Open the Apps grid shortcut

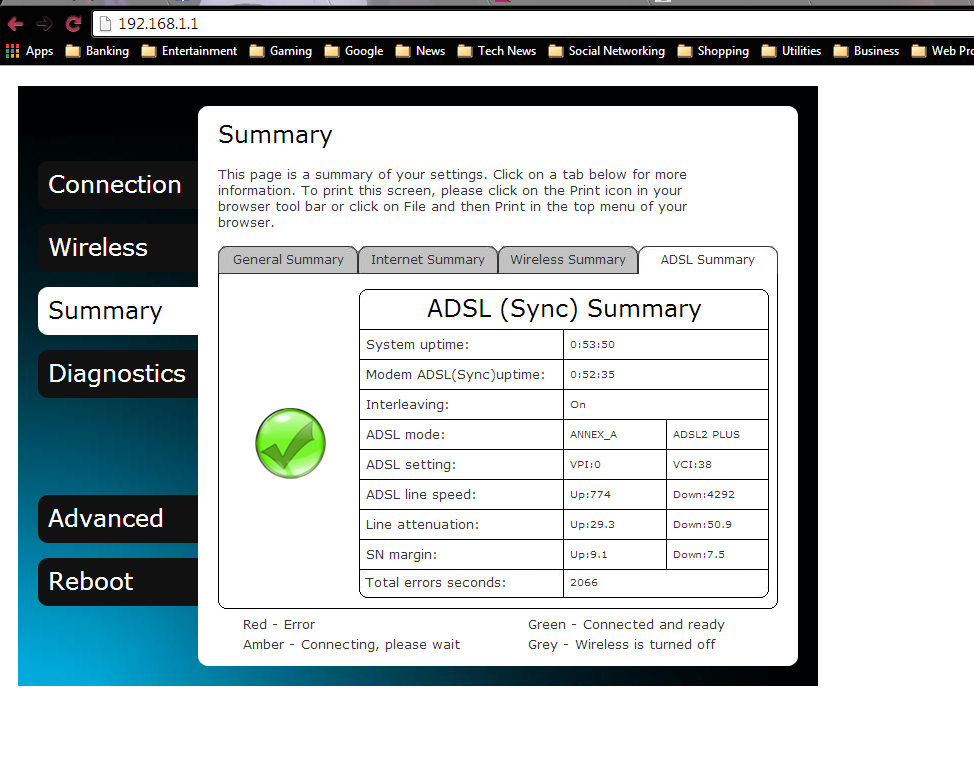(x=30, y=51)
